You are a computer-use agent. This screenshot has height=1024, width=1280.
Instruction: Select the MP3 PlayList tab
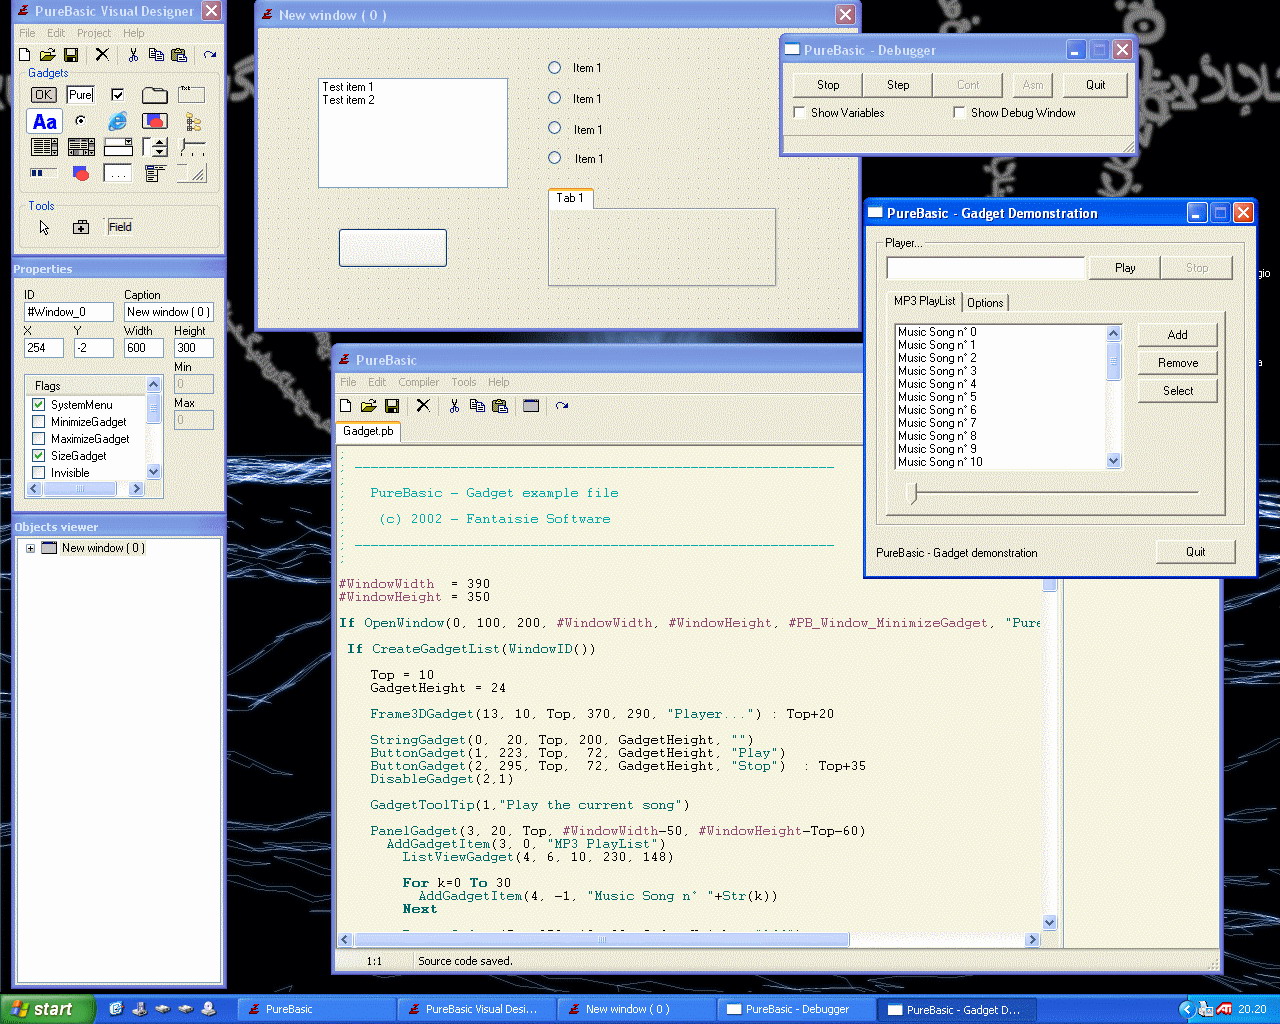tap(924, 301)
